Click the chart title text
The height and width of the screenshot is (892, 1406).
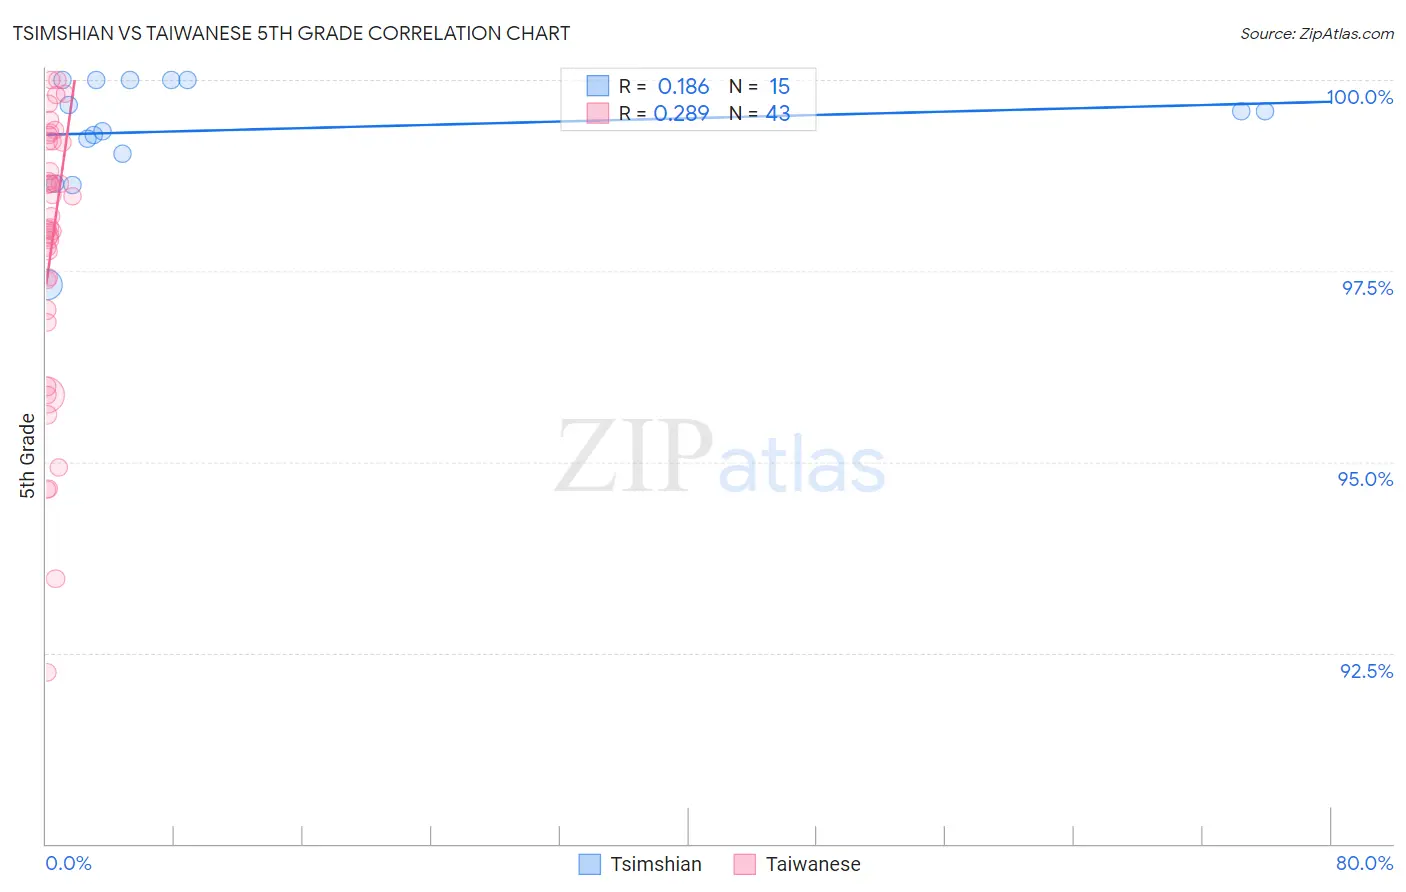(291, 33)
